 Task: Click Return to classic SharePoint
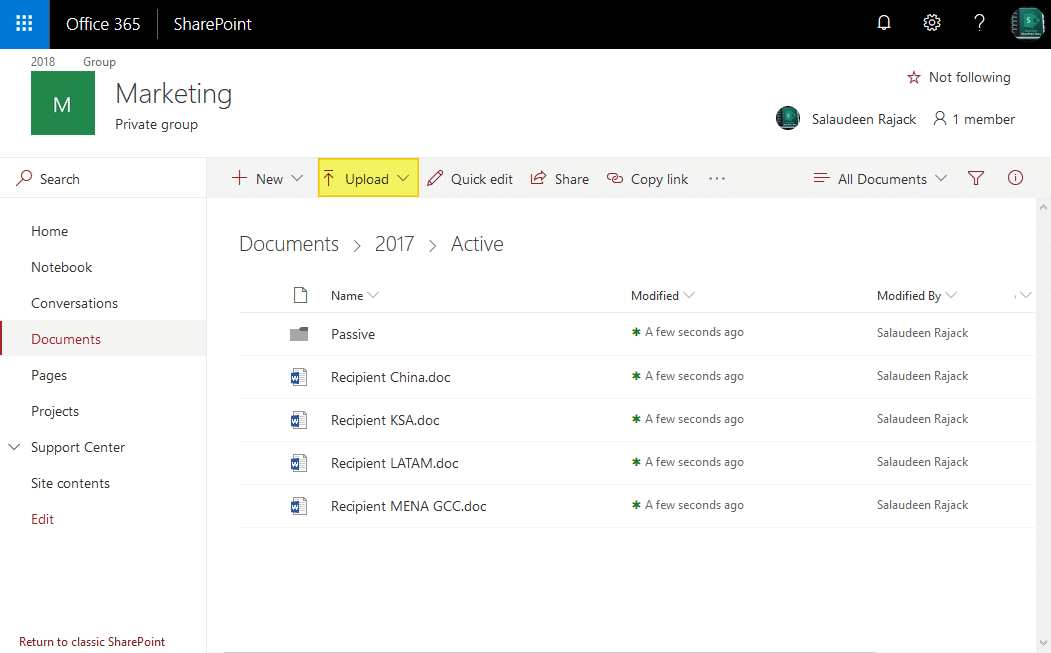[x=91, y=641]
